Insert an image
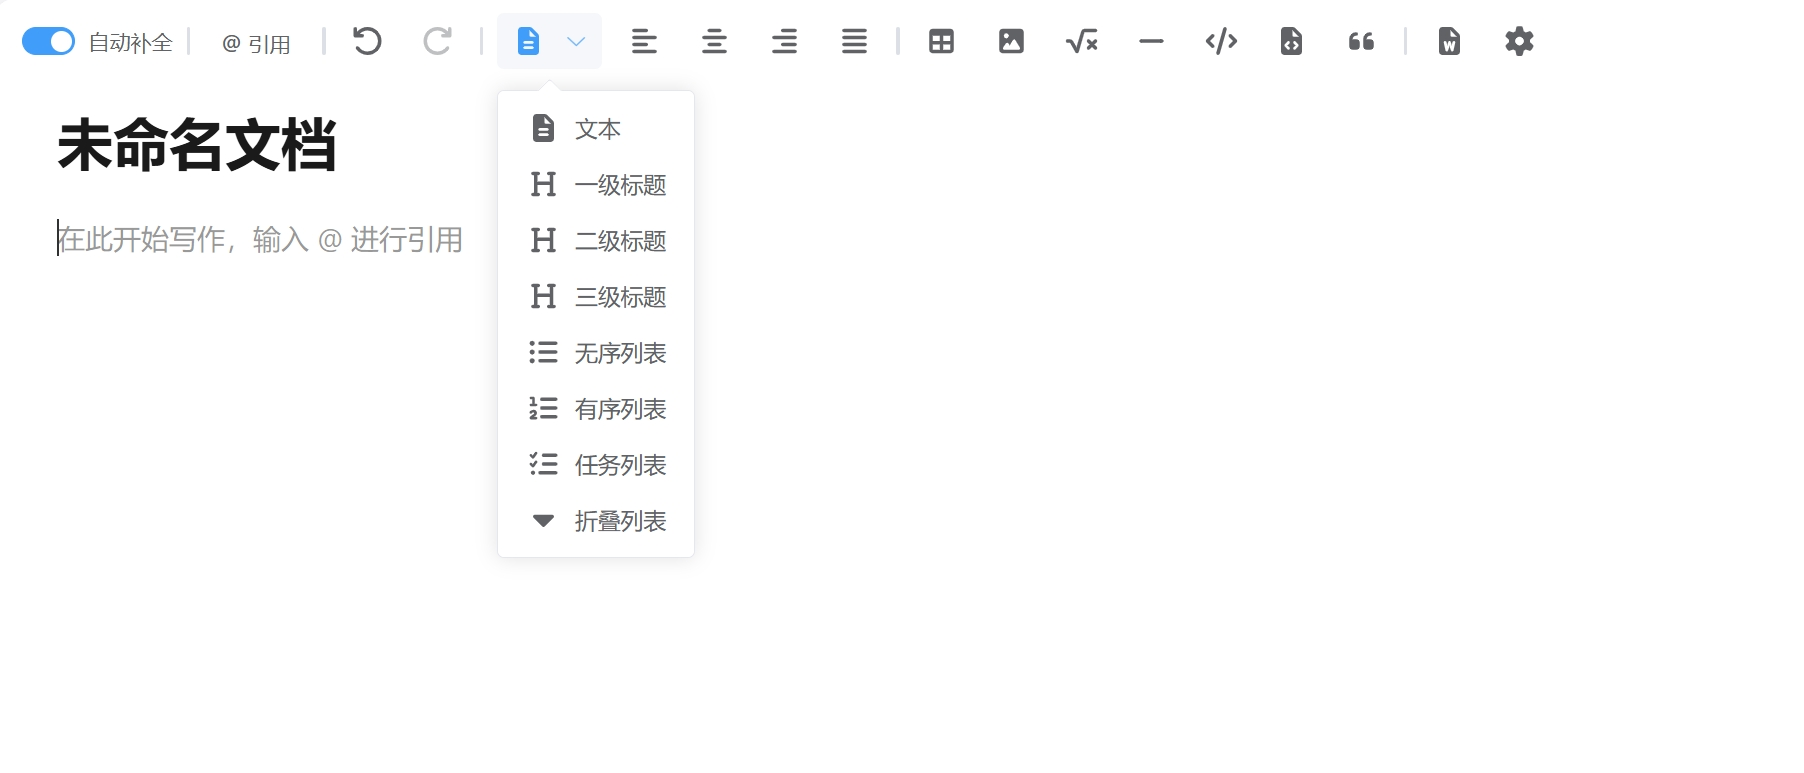1804x773 pixels. tap(1011, 41)
